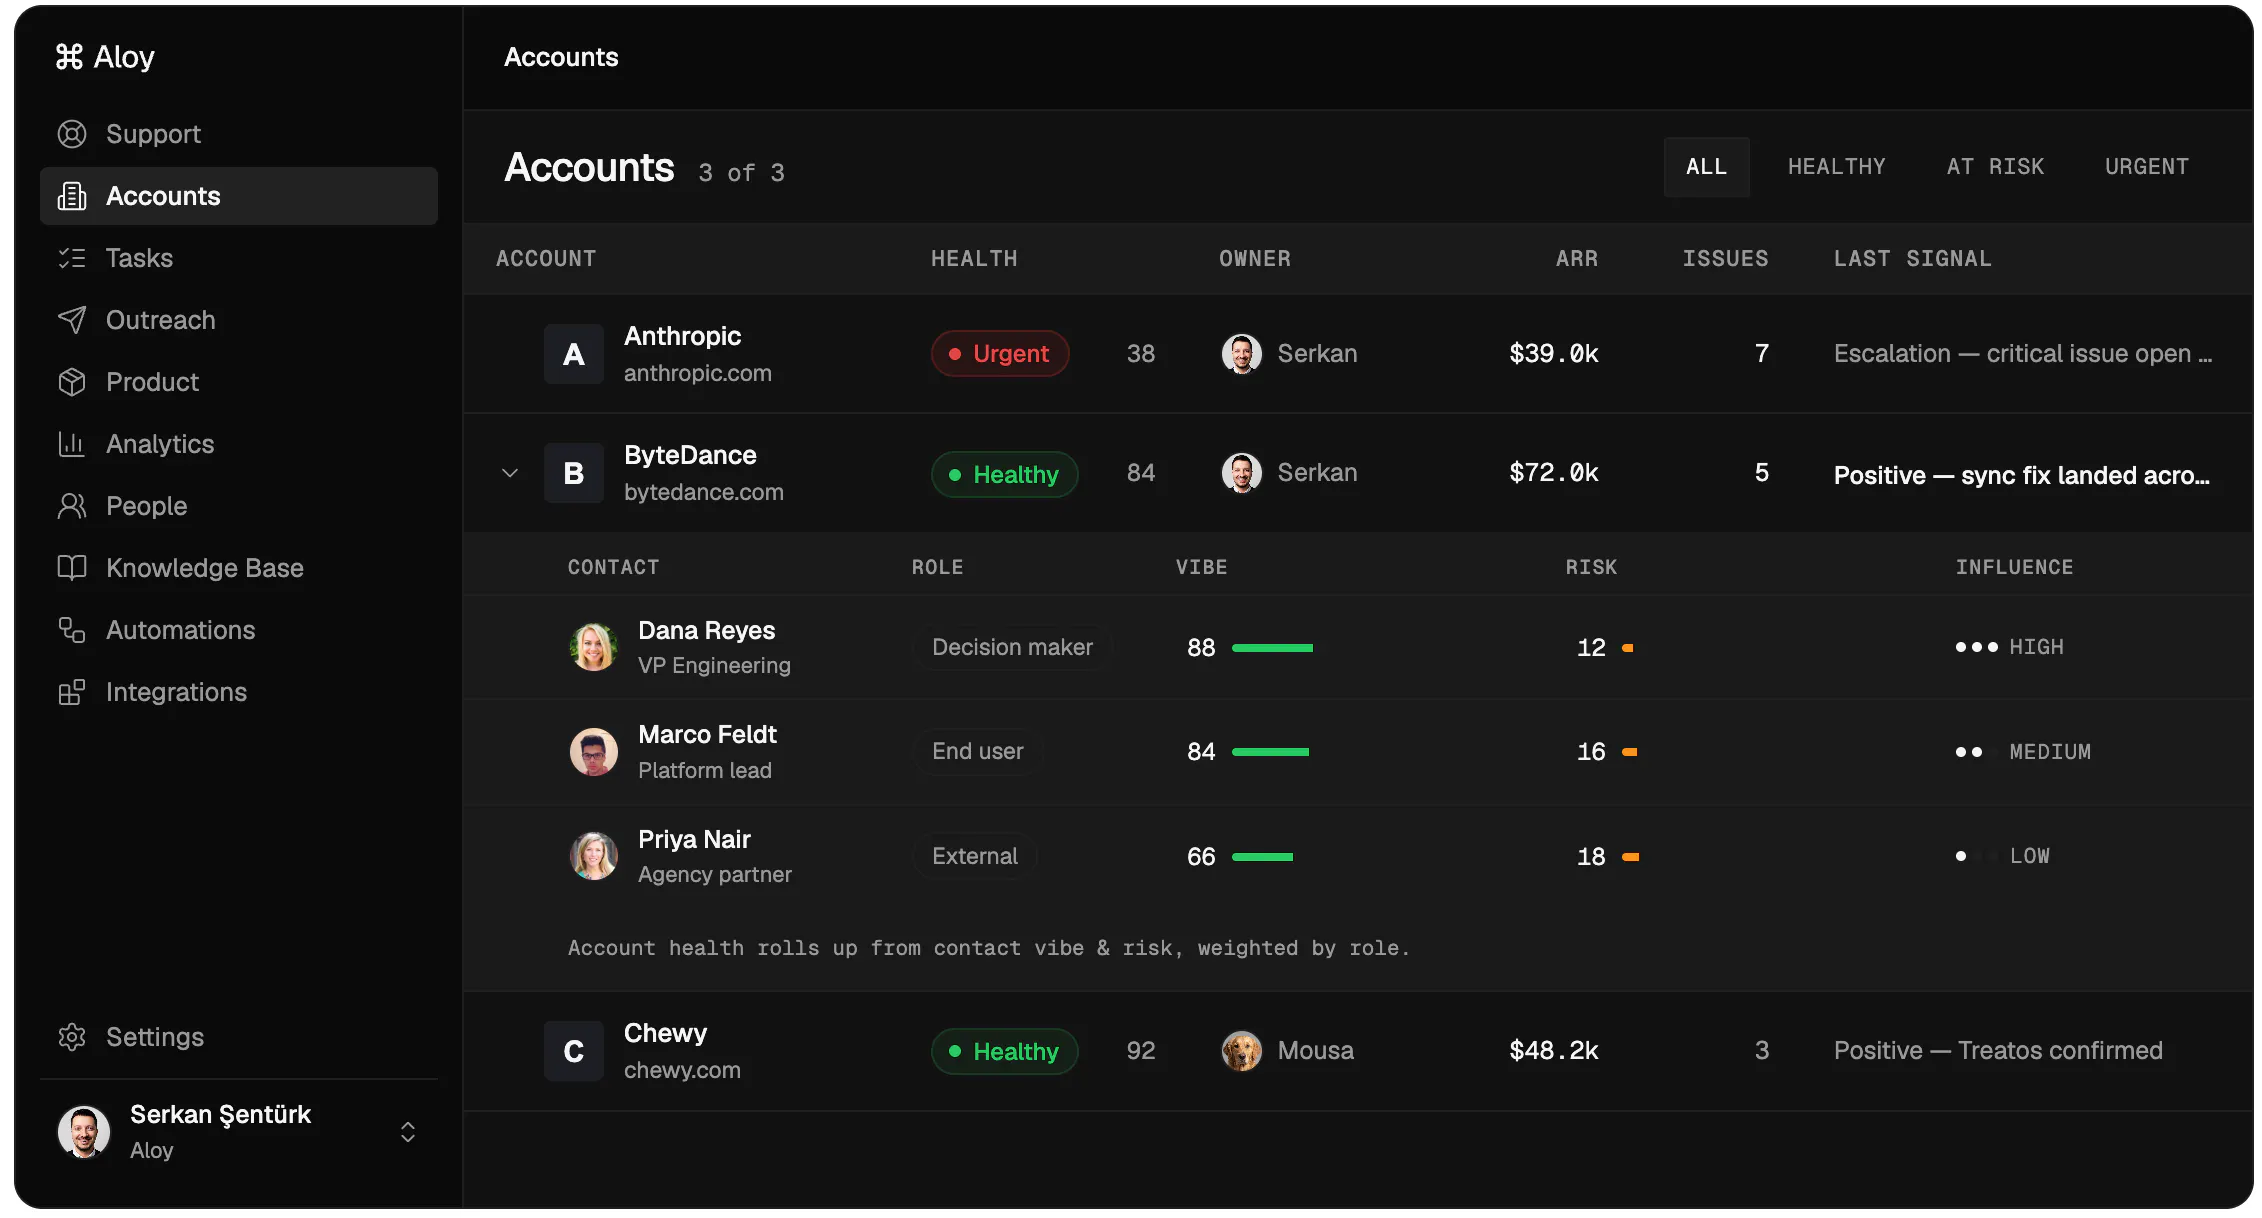2262x1218 pixels.
Task: Open Support via its lifebuoy icon
Action: 72,134
